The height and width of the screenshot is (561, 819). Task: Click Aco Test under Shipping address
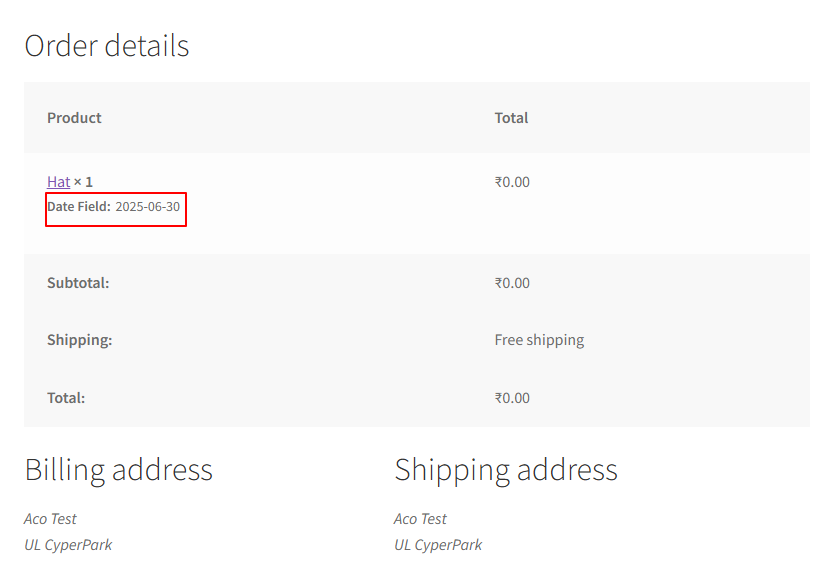coord(420,519)
